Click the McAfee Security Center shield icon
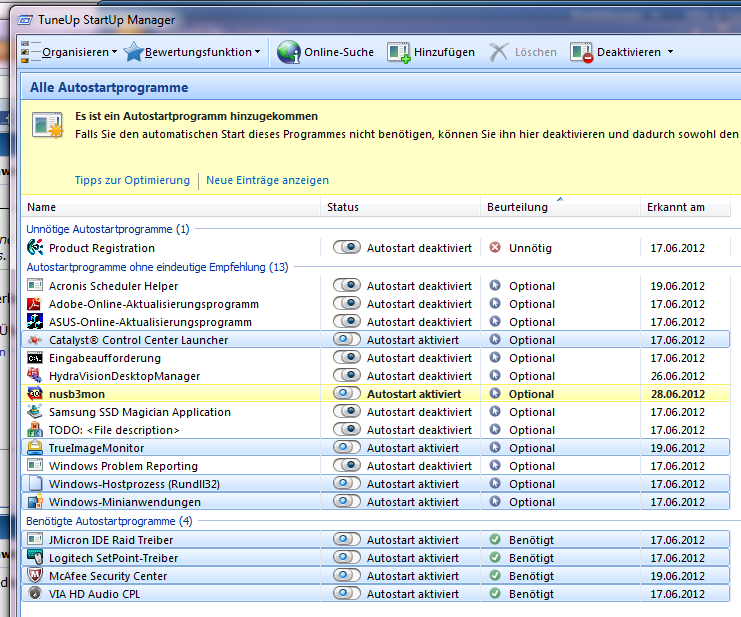This screenshot has width=741, height=617. click(35, 575)
